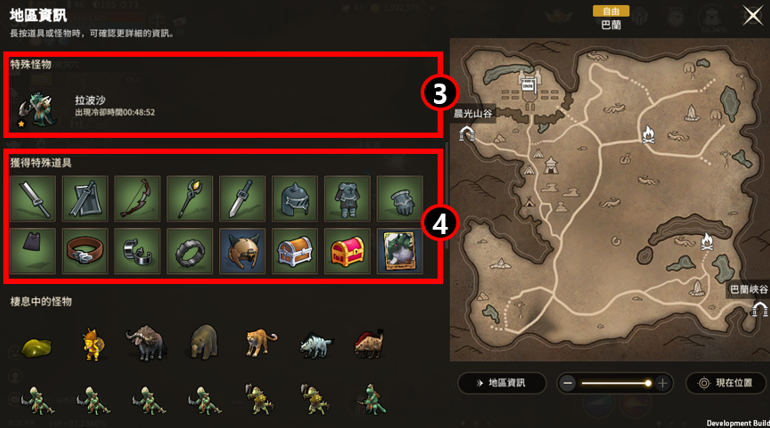Click the buffalo monster icon
Viewport: 770px width, 428px height.
pos(146,342)
